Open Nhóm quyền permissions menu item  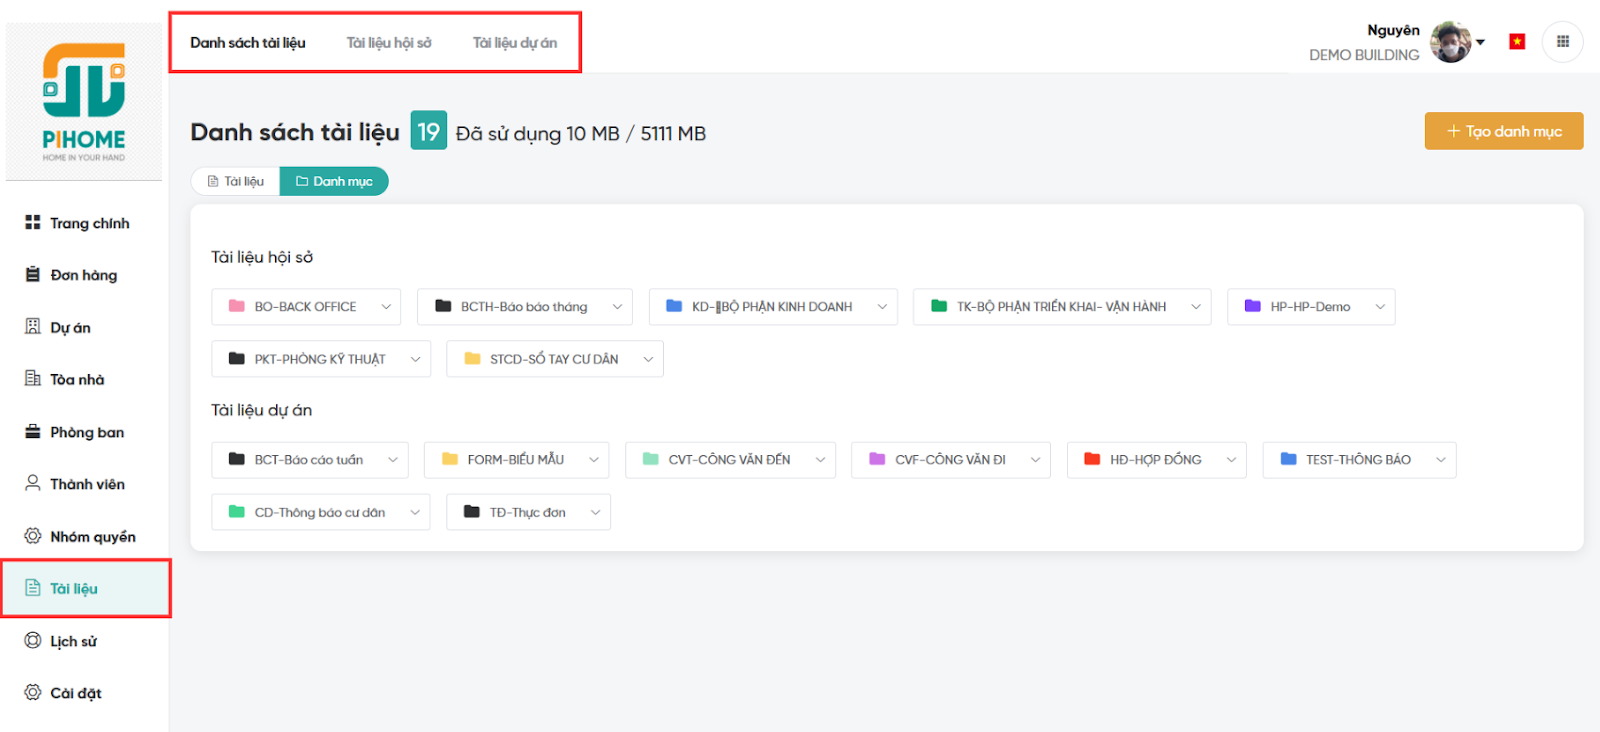coord(92,537)
